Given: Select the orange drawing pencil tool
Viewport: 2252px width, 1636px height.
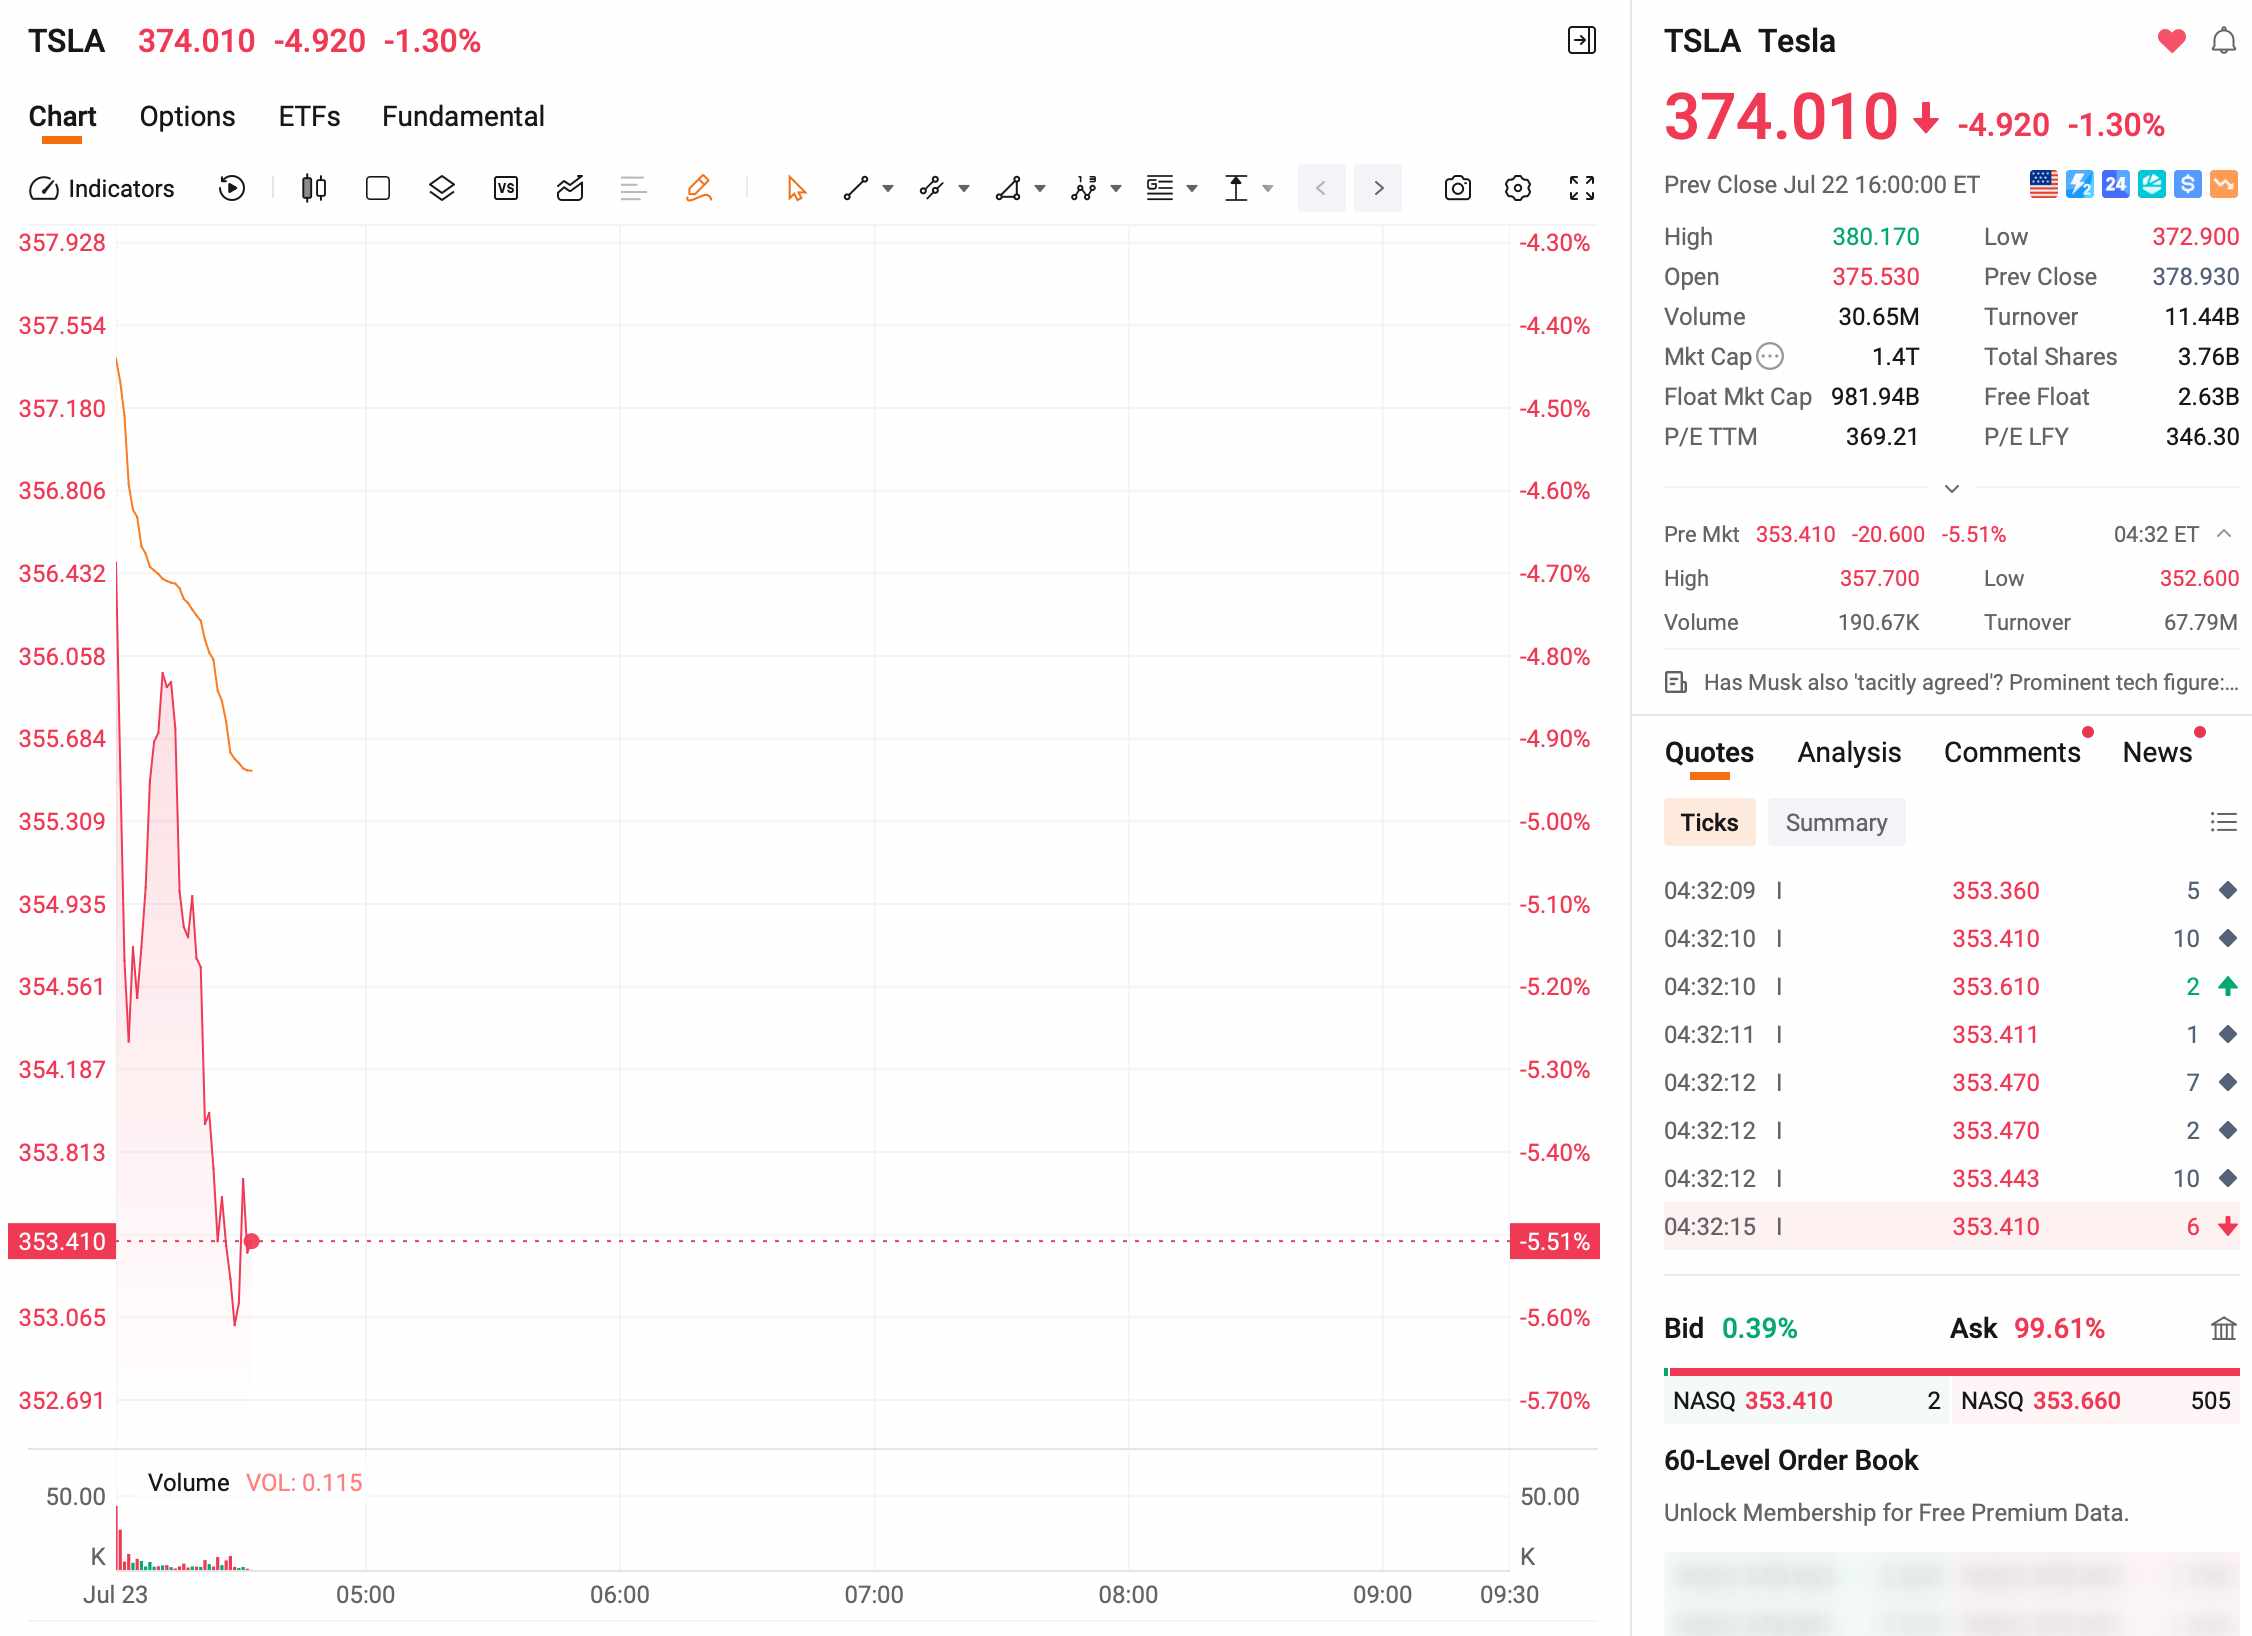Looking at the screenshot, I should coord(698,188).
